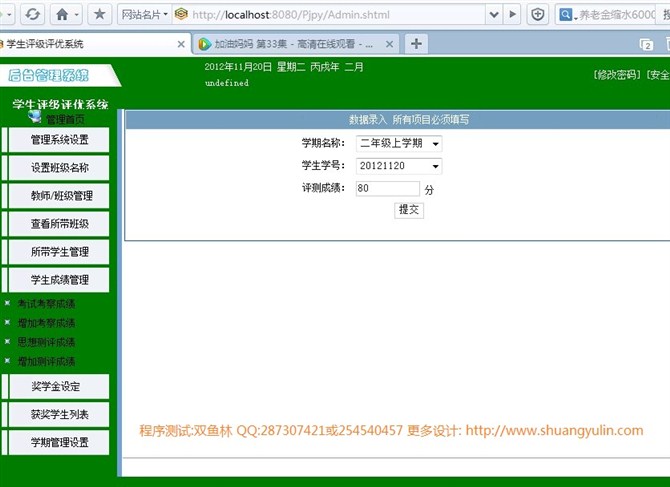The height and width of the screenshot is (487, 670).
Task: Collapse 学生成绩管理 menu
Action: 59,280
